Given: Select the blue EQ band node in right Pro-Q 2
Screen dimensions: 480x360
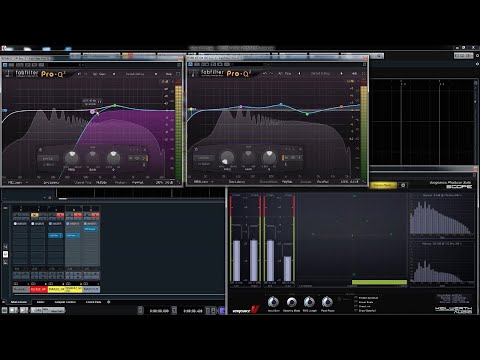Looking at the screenshot, I should click(281, 104).
